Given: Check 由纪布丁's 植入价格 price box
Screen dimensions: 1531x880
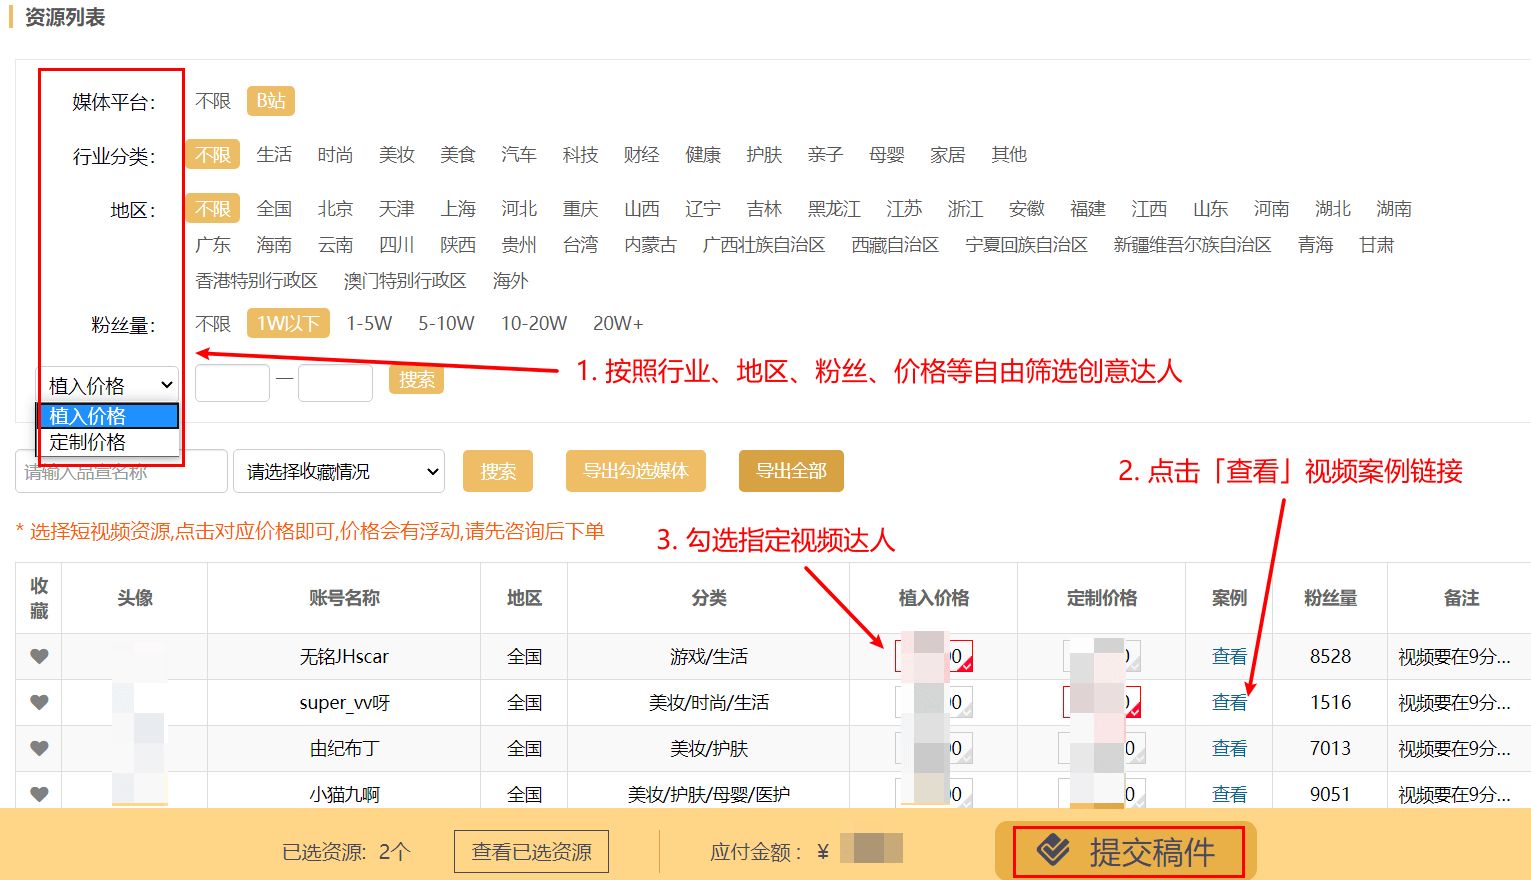Looking at the screenshot, I should (934, 749).
